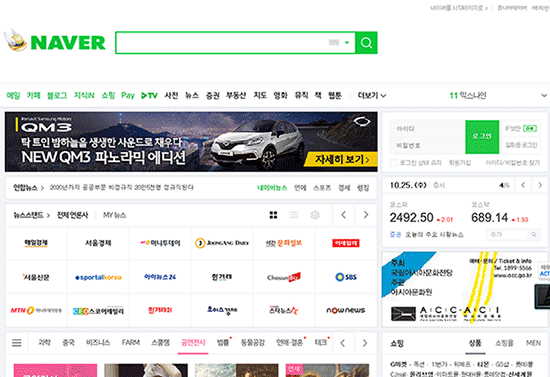Open 머니투데이 newspaper logo
The width and height of the screenshot is (550, 377).
click(x=160, y=243)
